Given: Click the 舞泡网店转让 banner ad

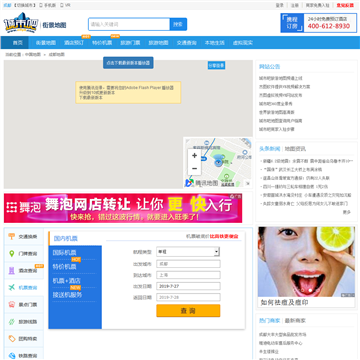Looking at the screenshot, I should (x=123, y=208).
